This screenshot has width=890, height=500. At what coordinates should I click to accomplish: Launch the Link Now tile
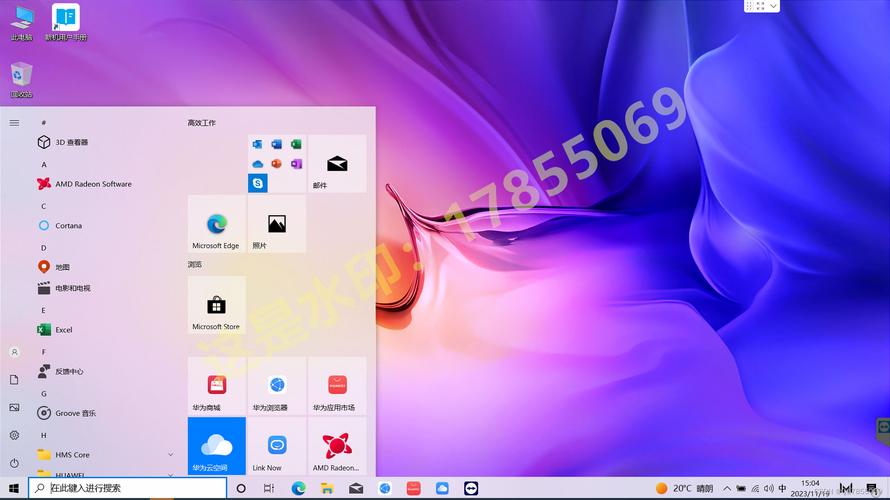click(x=276, y=446)
